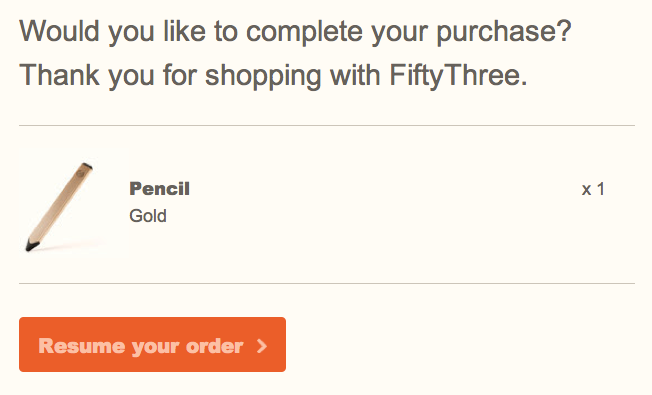Select the bold Pencil product name

click(x=160, y=189)
